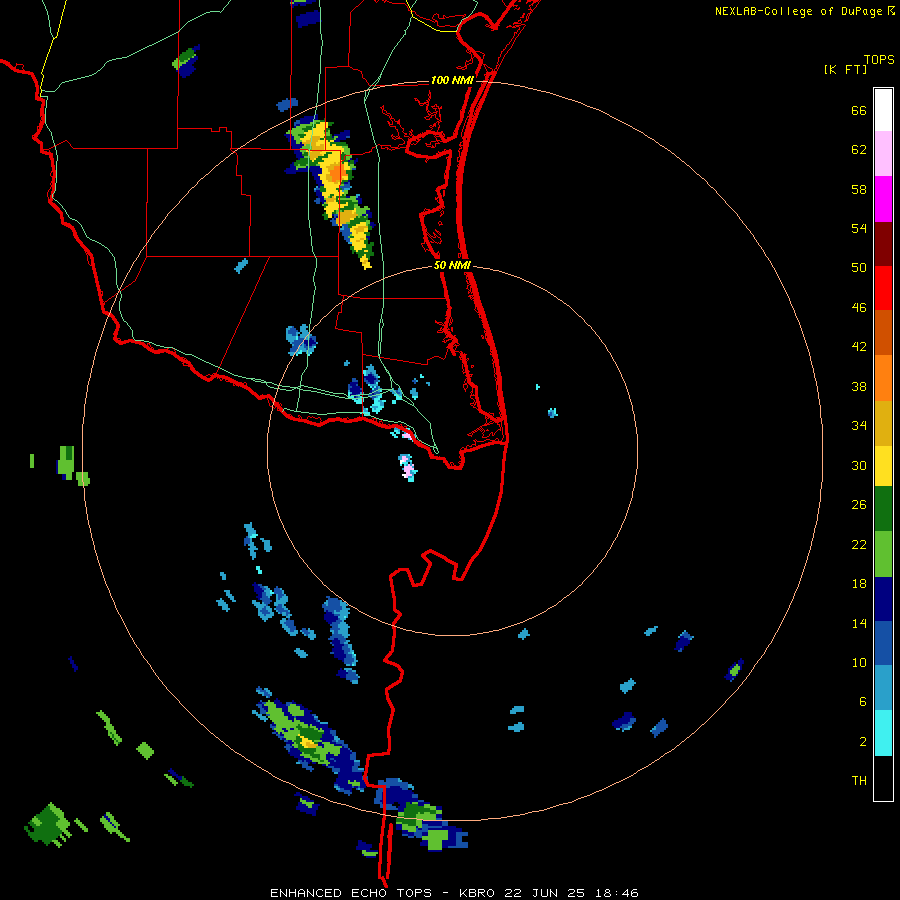Click the black TH swatch at legend bottom
Image resolution: width=900 pixels, height=900 pixels.
(883, 778)
